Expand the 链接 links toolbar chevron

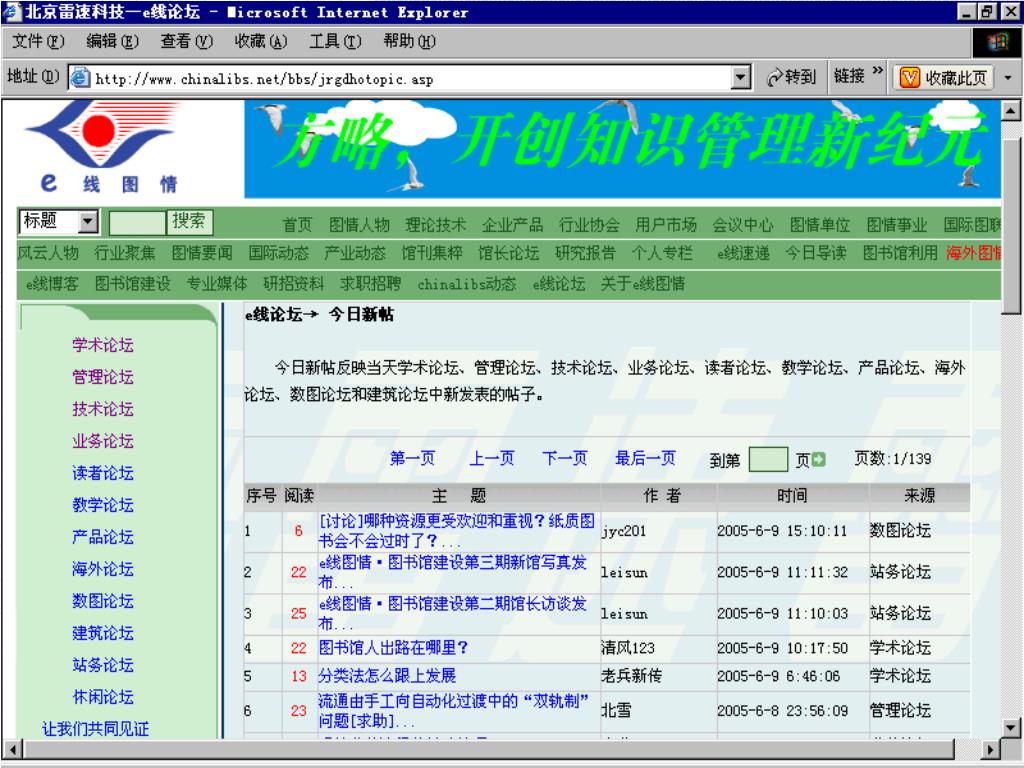878,71
